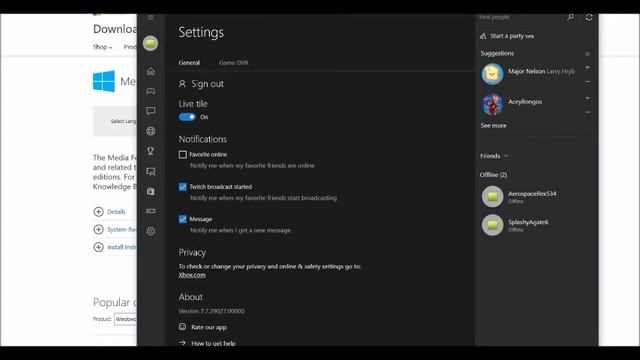Click the party icon beside Start a party
The width and height of the screenshot is (640, 360).
pyautogui.click(x=483, y=36)
